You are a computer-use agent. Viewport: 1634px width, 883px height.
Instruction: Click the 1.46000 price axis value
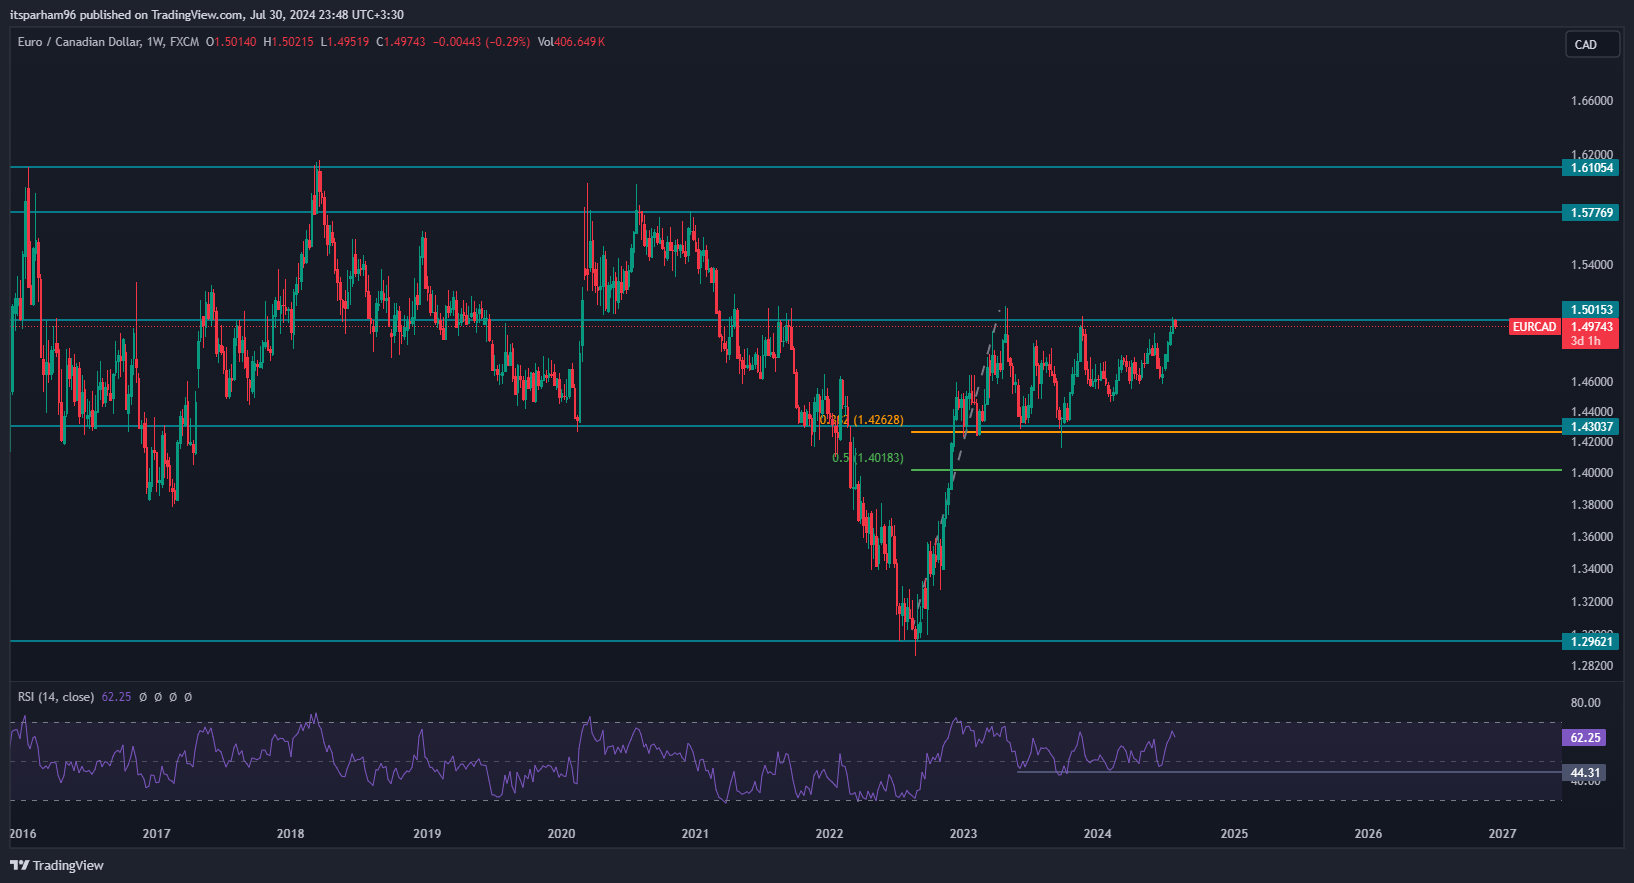coord(1592,382)
